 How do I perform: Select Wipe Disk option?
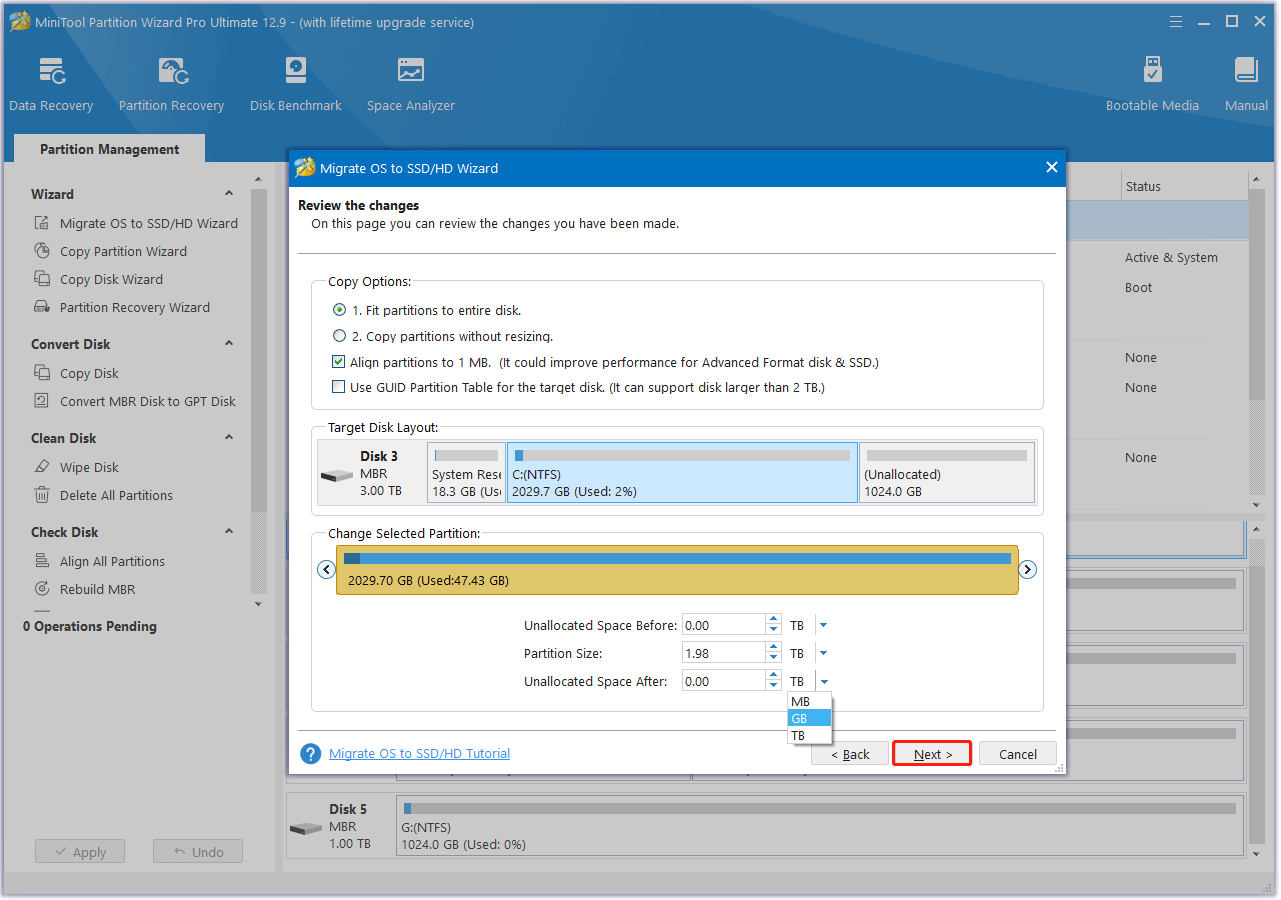tap(76, 467)
